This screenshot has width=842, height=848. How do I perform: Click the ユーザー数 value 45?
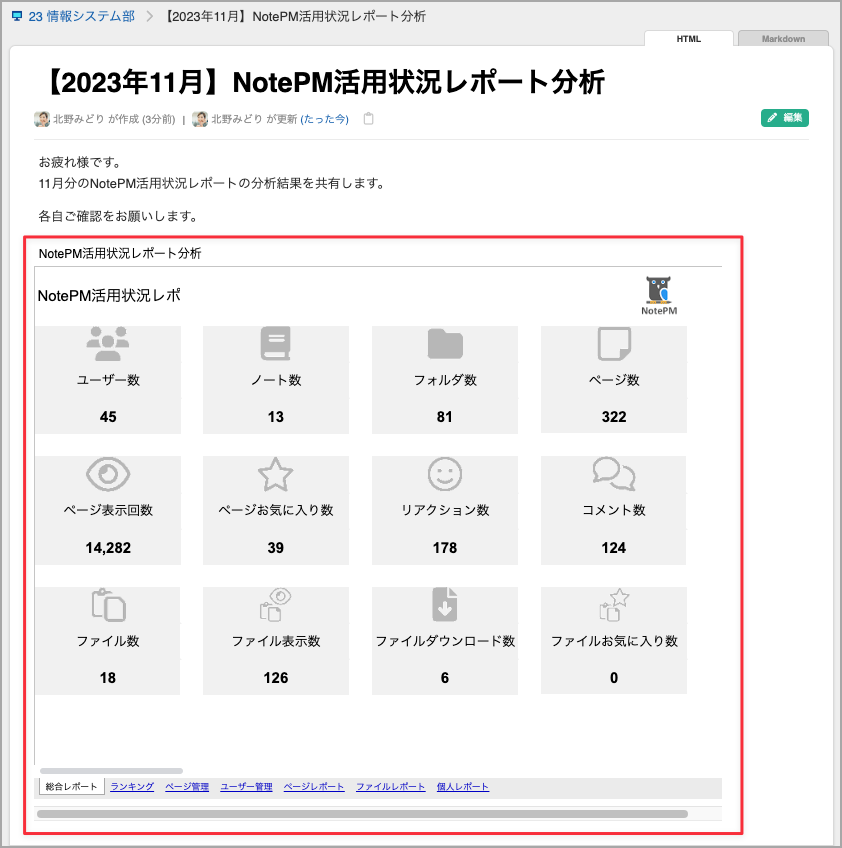[108, 417]
